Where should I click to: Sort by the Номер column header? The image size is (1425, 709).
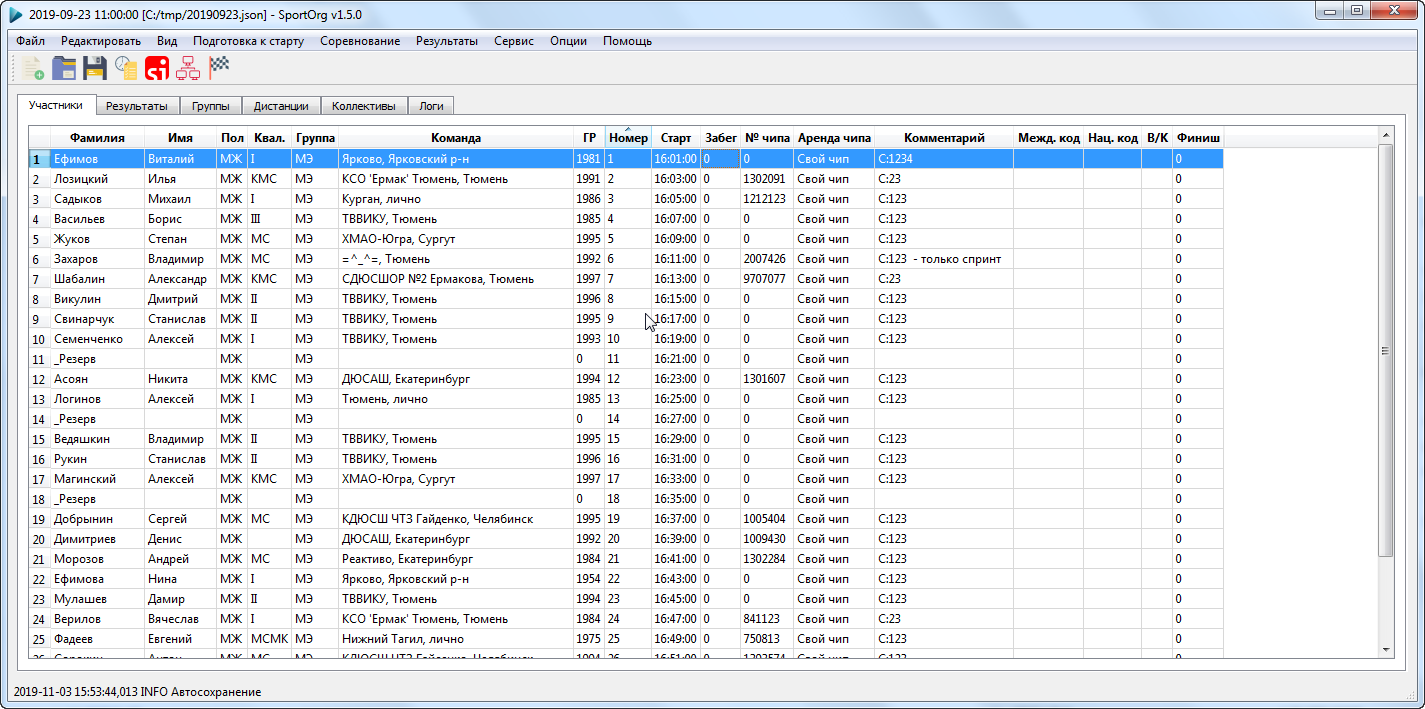click(628, 138)
